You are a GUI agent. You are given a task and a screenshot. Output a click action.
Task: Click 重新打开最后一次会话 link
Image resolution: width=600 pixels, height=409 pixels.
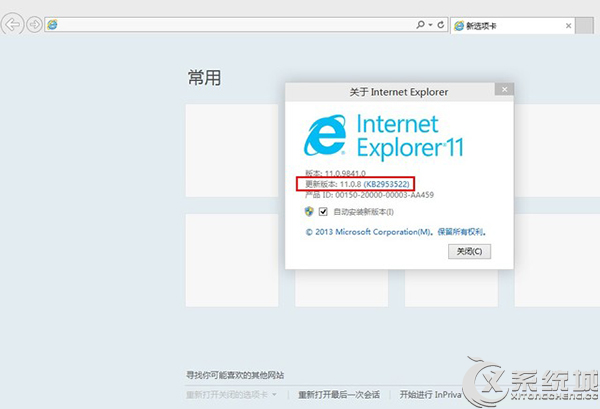[x=339, y=394]
